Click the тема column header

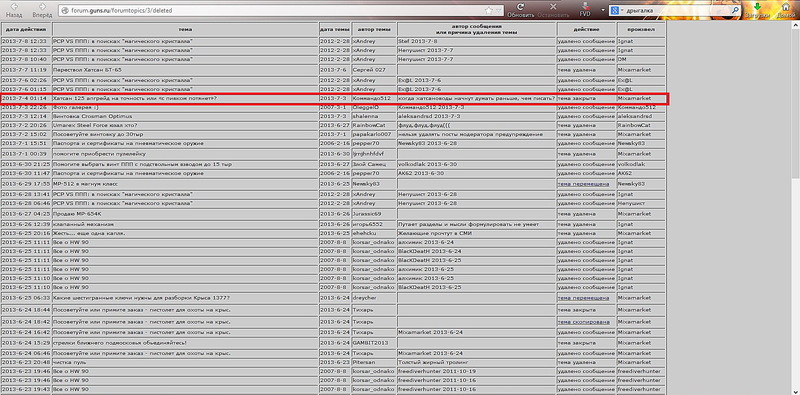click(185, 29)
